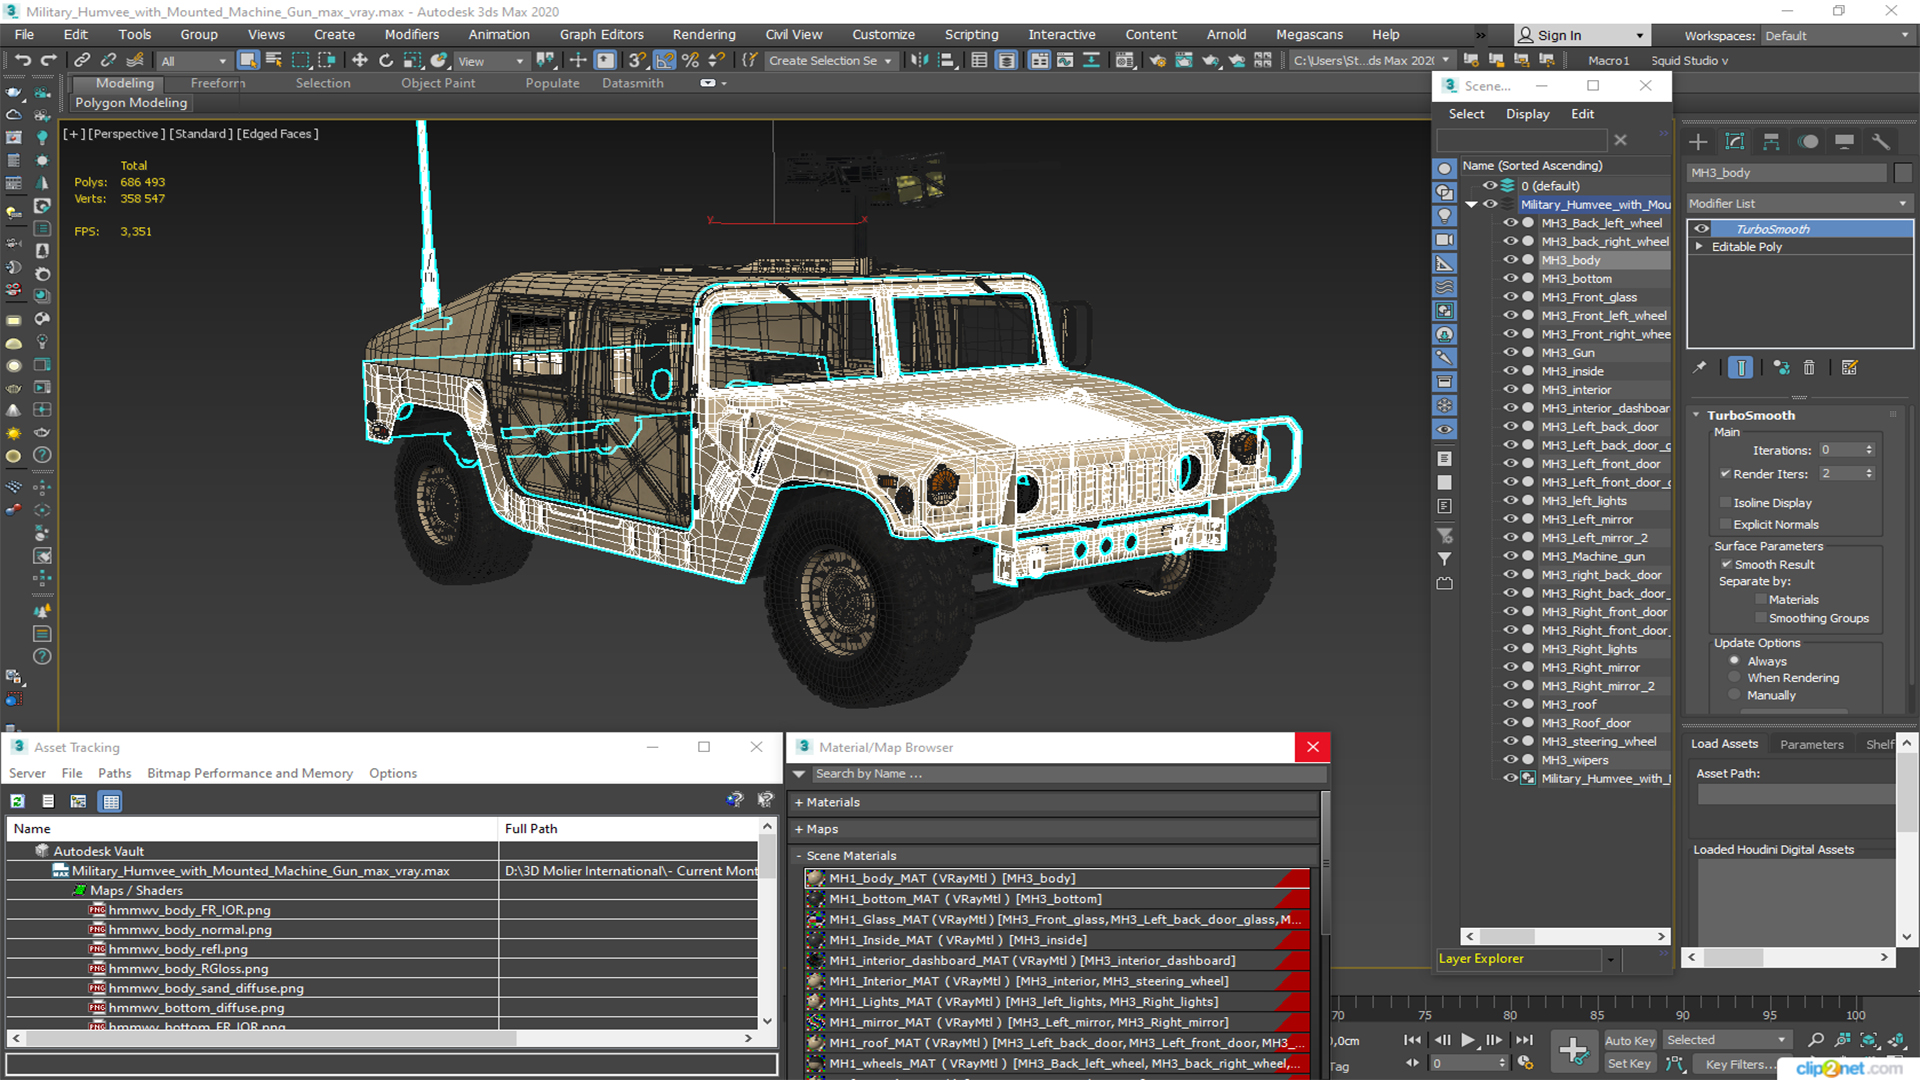Switch to the Freeform ribbon tab
Screen dimensions: 1920x1080
[x=217, y=83]
